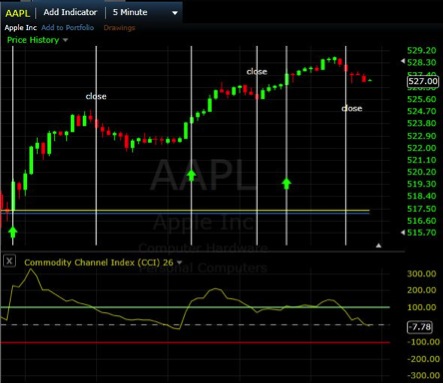Click the -200.00 CCI axis label
The width and height of the screenshot is (444, 384).
[423, 359]
